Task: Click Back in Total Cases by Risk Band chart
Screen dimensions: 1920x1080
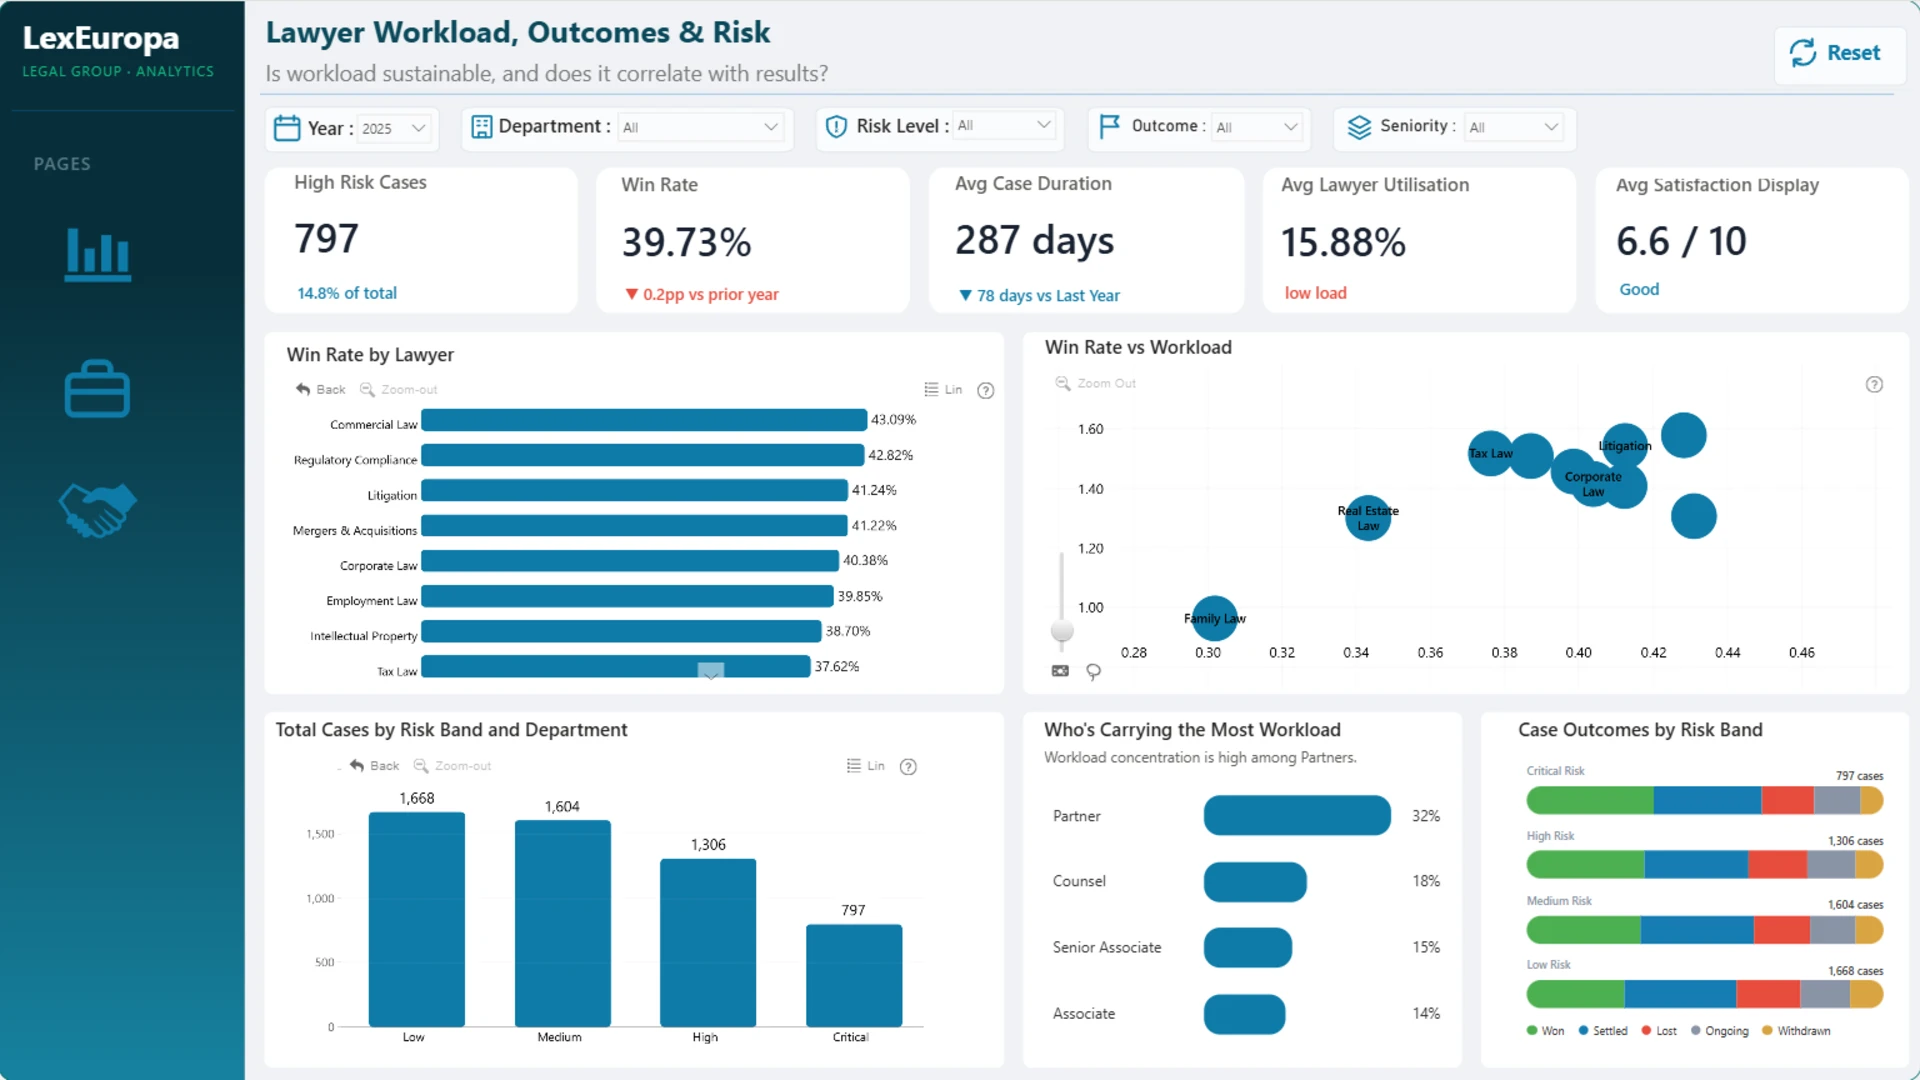Action: (374, 766)
